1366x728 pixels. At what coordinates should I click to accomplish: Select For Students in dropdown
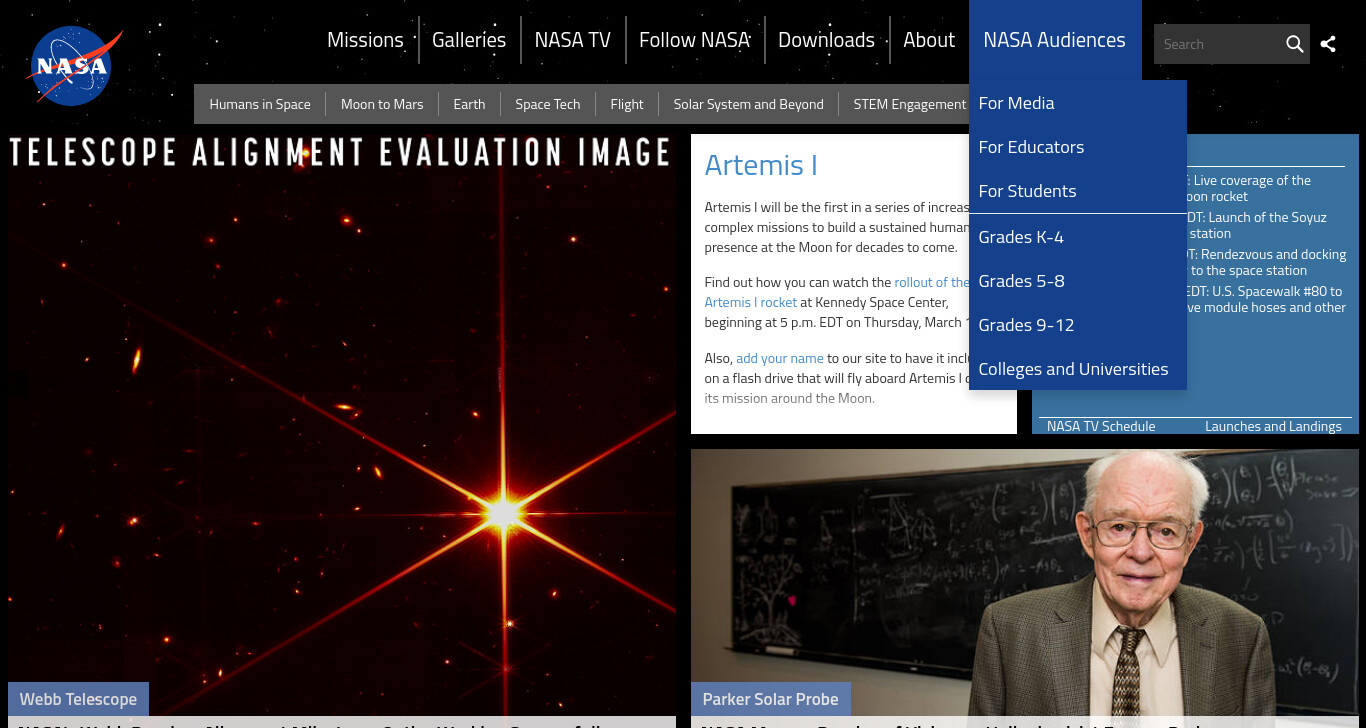click(1077, 191)
